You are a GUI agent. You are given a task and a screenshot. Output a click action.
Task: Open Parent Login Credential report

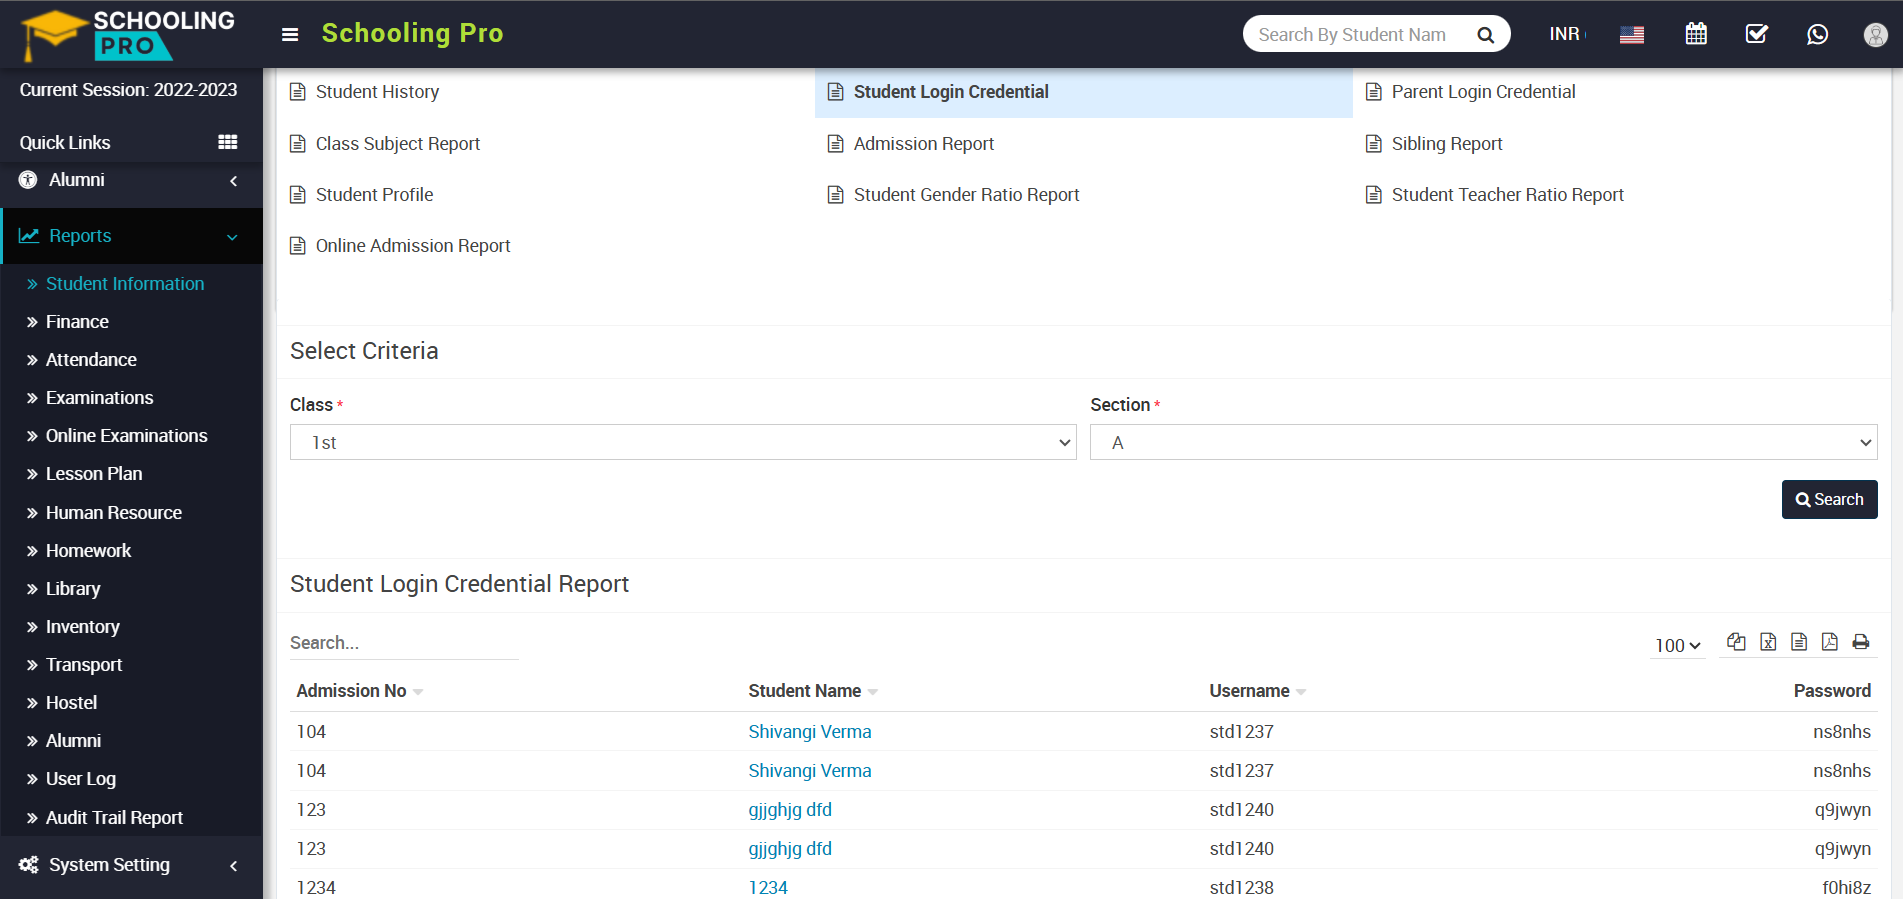point(1483,92)
